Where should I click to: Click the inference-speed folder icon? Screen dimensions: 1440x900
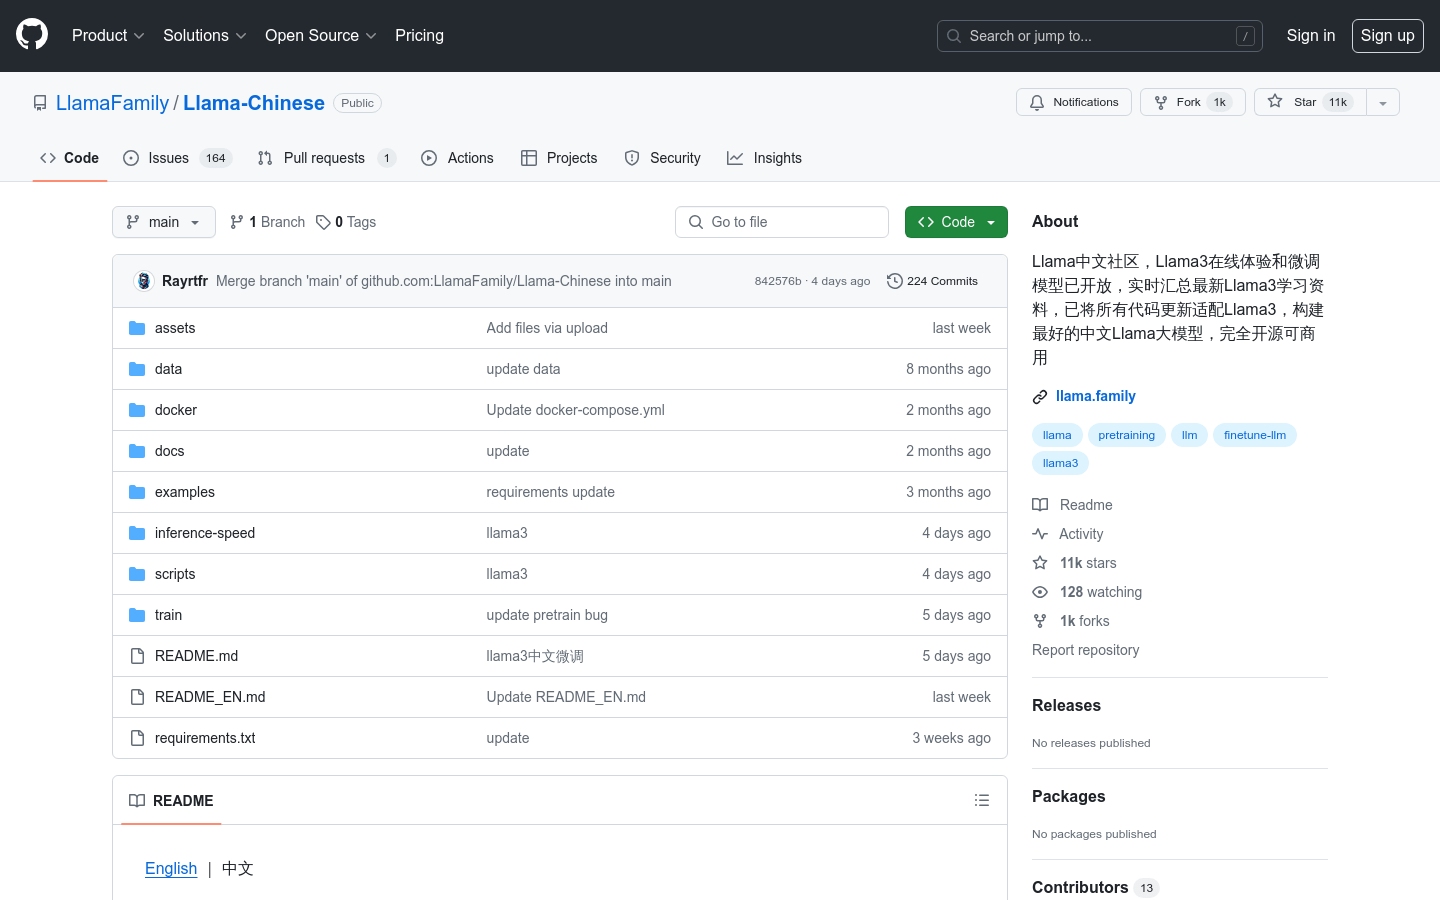point(137,533)
